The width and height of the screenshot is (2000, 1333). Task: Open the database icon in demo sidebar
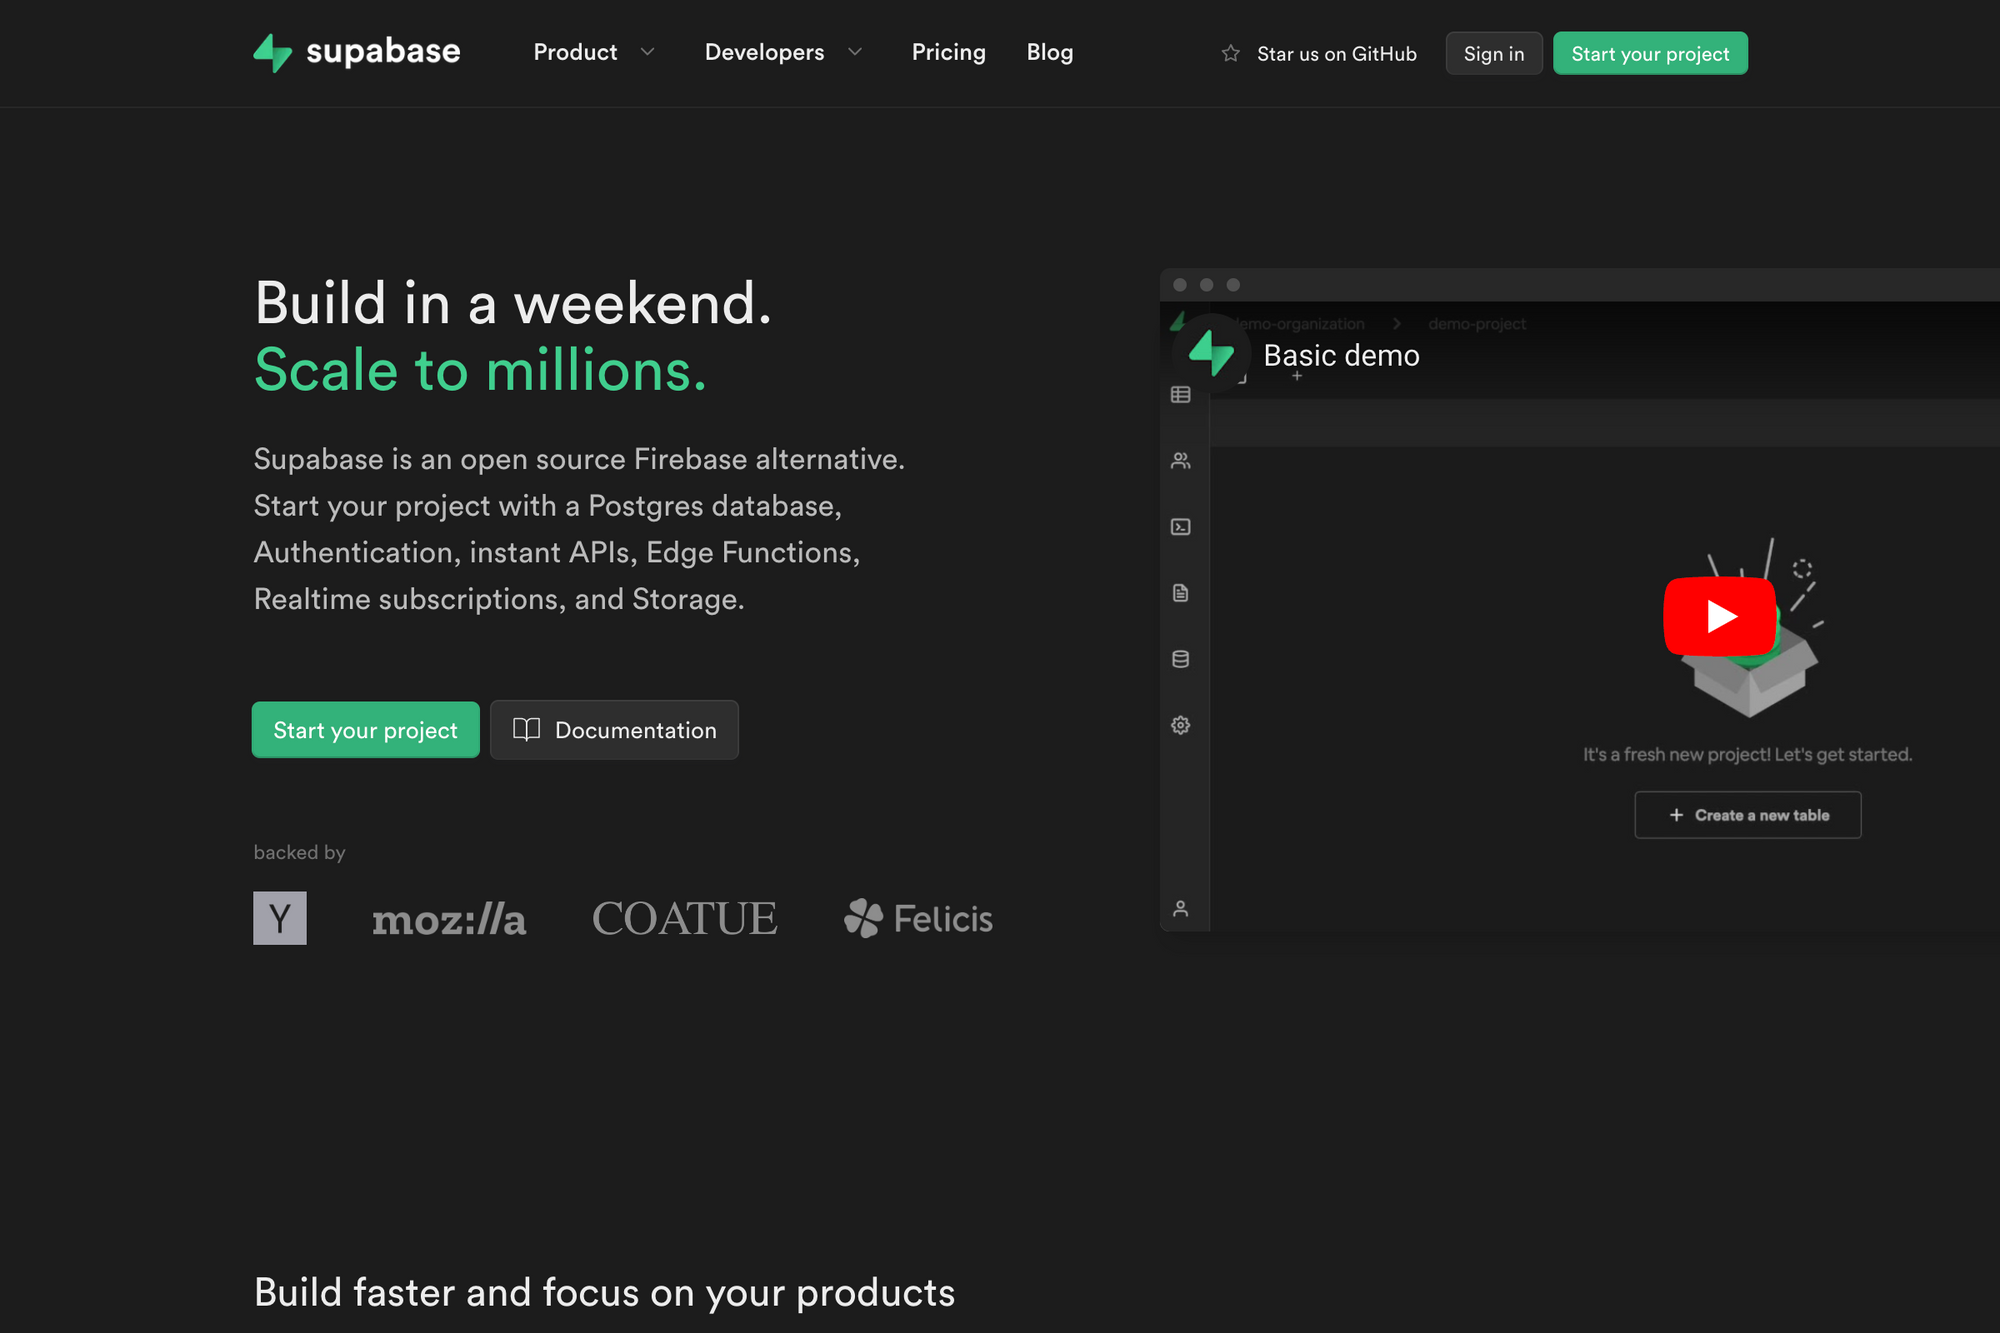(x=1181, y=659)
